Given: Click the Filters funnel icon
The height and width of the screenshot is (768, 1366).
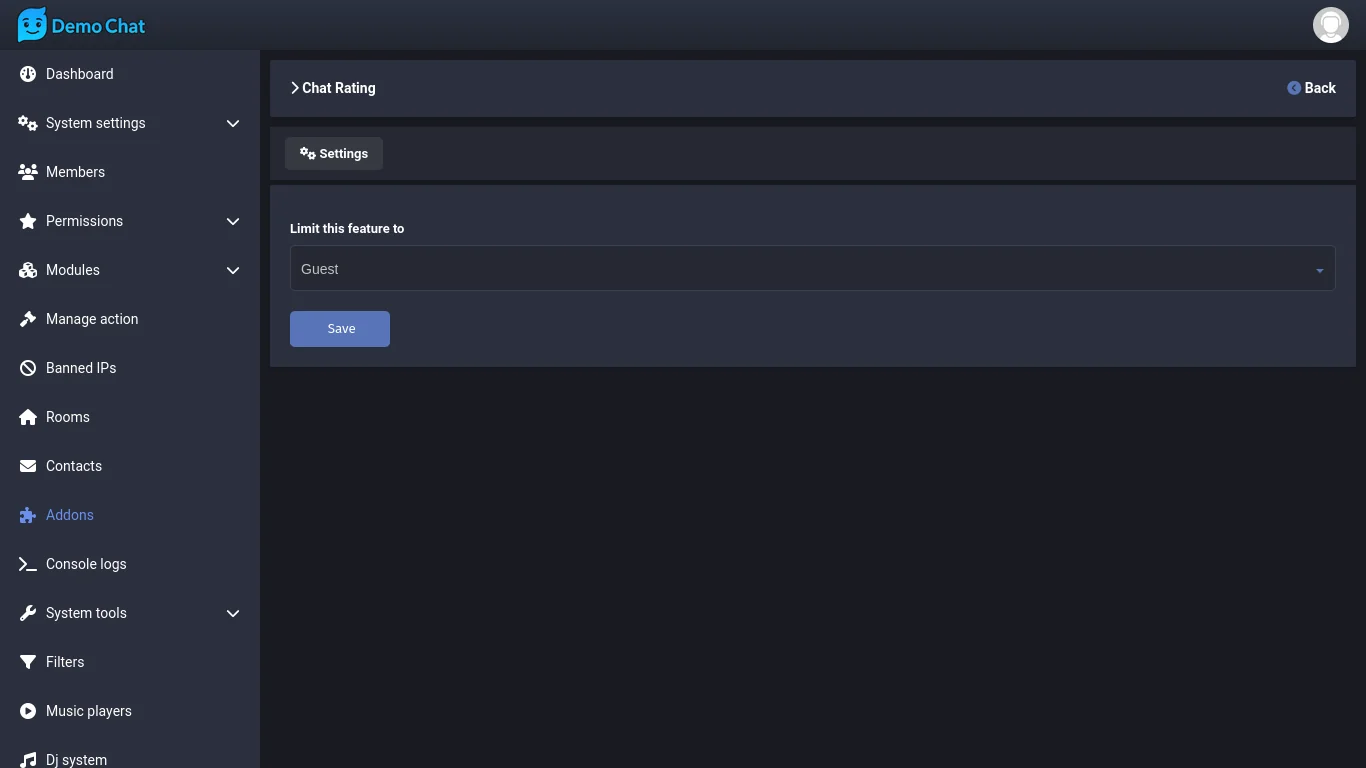Looking at the screenshot, I should 28,662.
